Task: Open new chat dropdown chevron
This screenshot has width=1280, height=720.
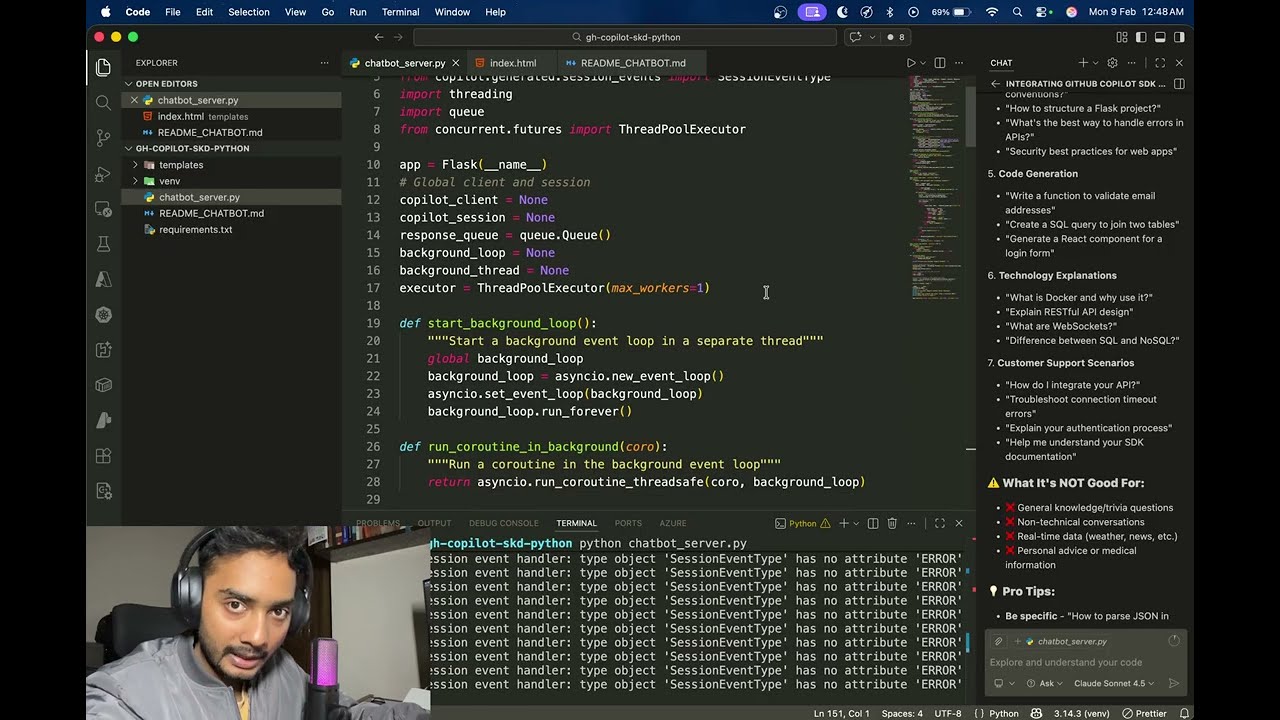Action: pos(1095,63)
